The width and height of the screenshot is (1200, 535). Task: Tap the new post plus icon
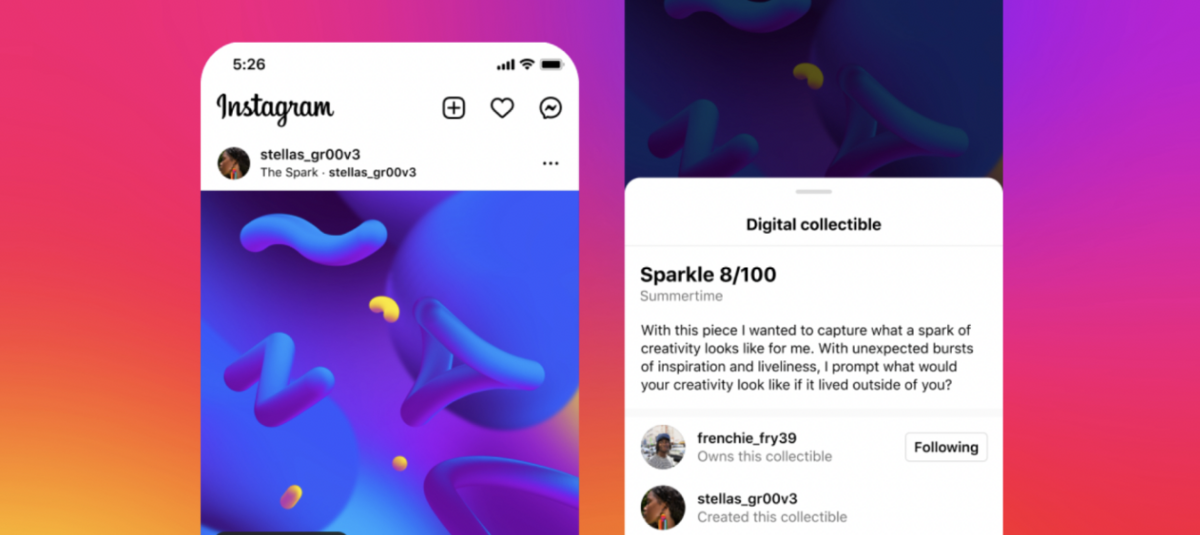point(454,108)
